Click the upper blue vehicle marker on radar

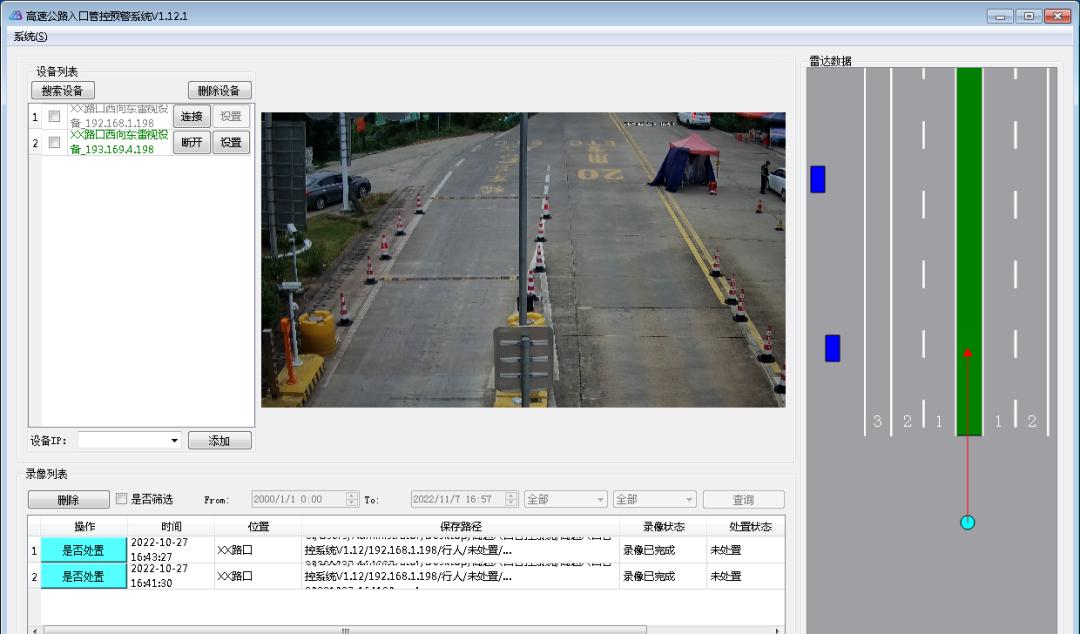pos(817,179)
